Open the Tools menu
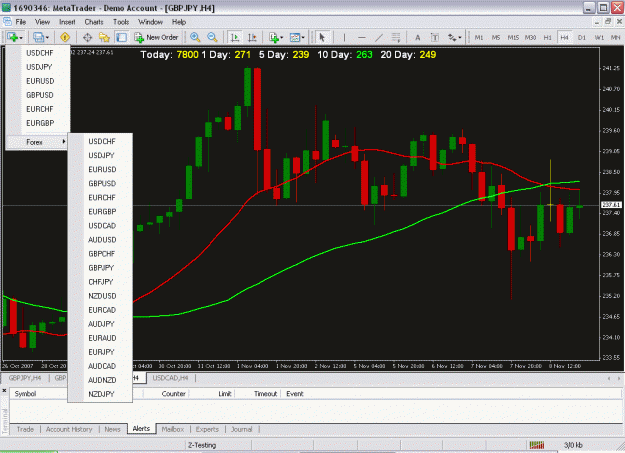 tap(121, 22)
